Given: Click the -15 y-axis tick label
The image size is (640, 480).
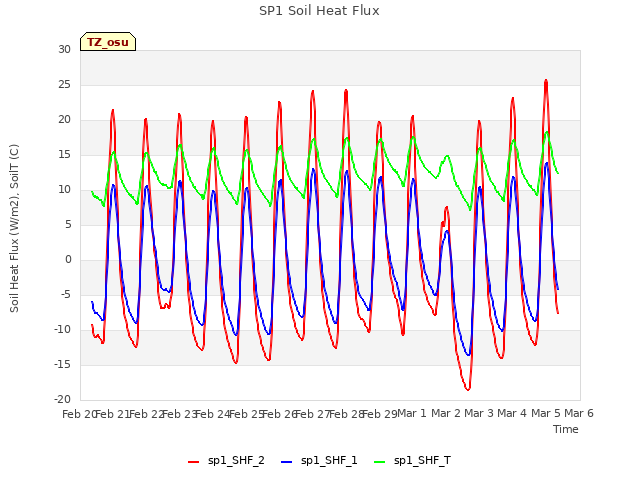Looking at the screenshot, I should [x=62, y=364].
